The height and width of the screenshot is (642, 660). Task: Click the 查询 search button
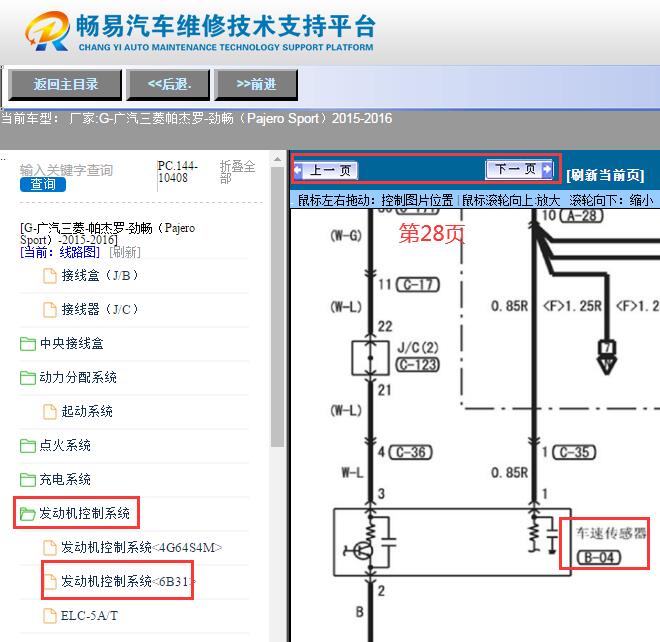43,184
